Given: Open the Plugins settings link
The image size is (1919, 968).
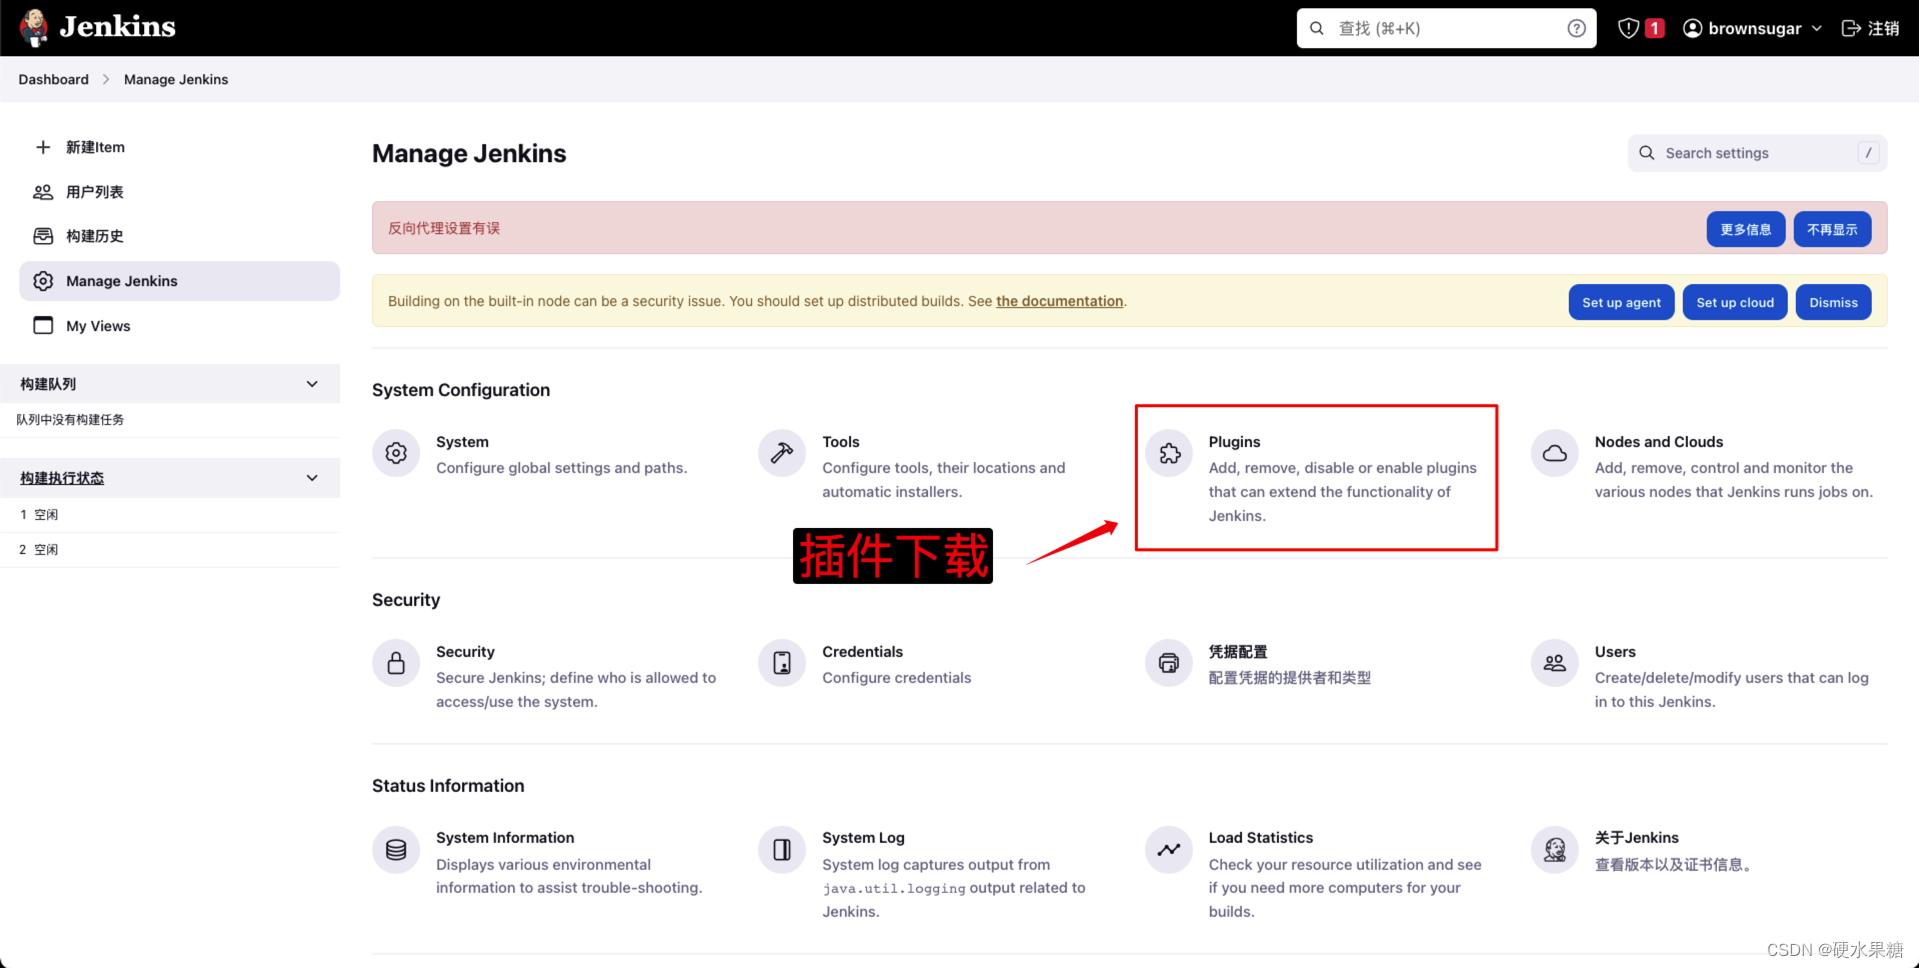Looking at the screenshot, I should [1234, 442].
